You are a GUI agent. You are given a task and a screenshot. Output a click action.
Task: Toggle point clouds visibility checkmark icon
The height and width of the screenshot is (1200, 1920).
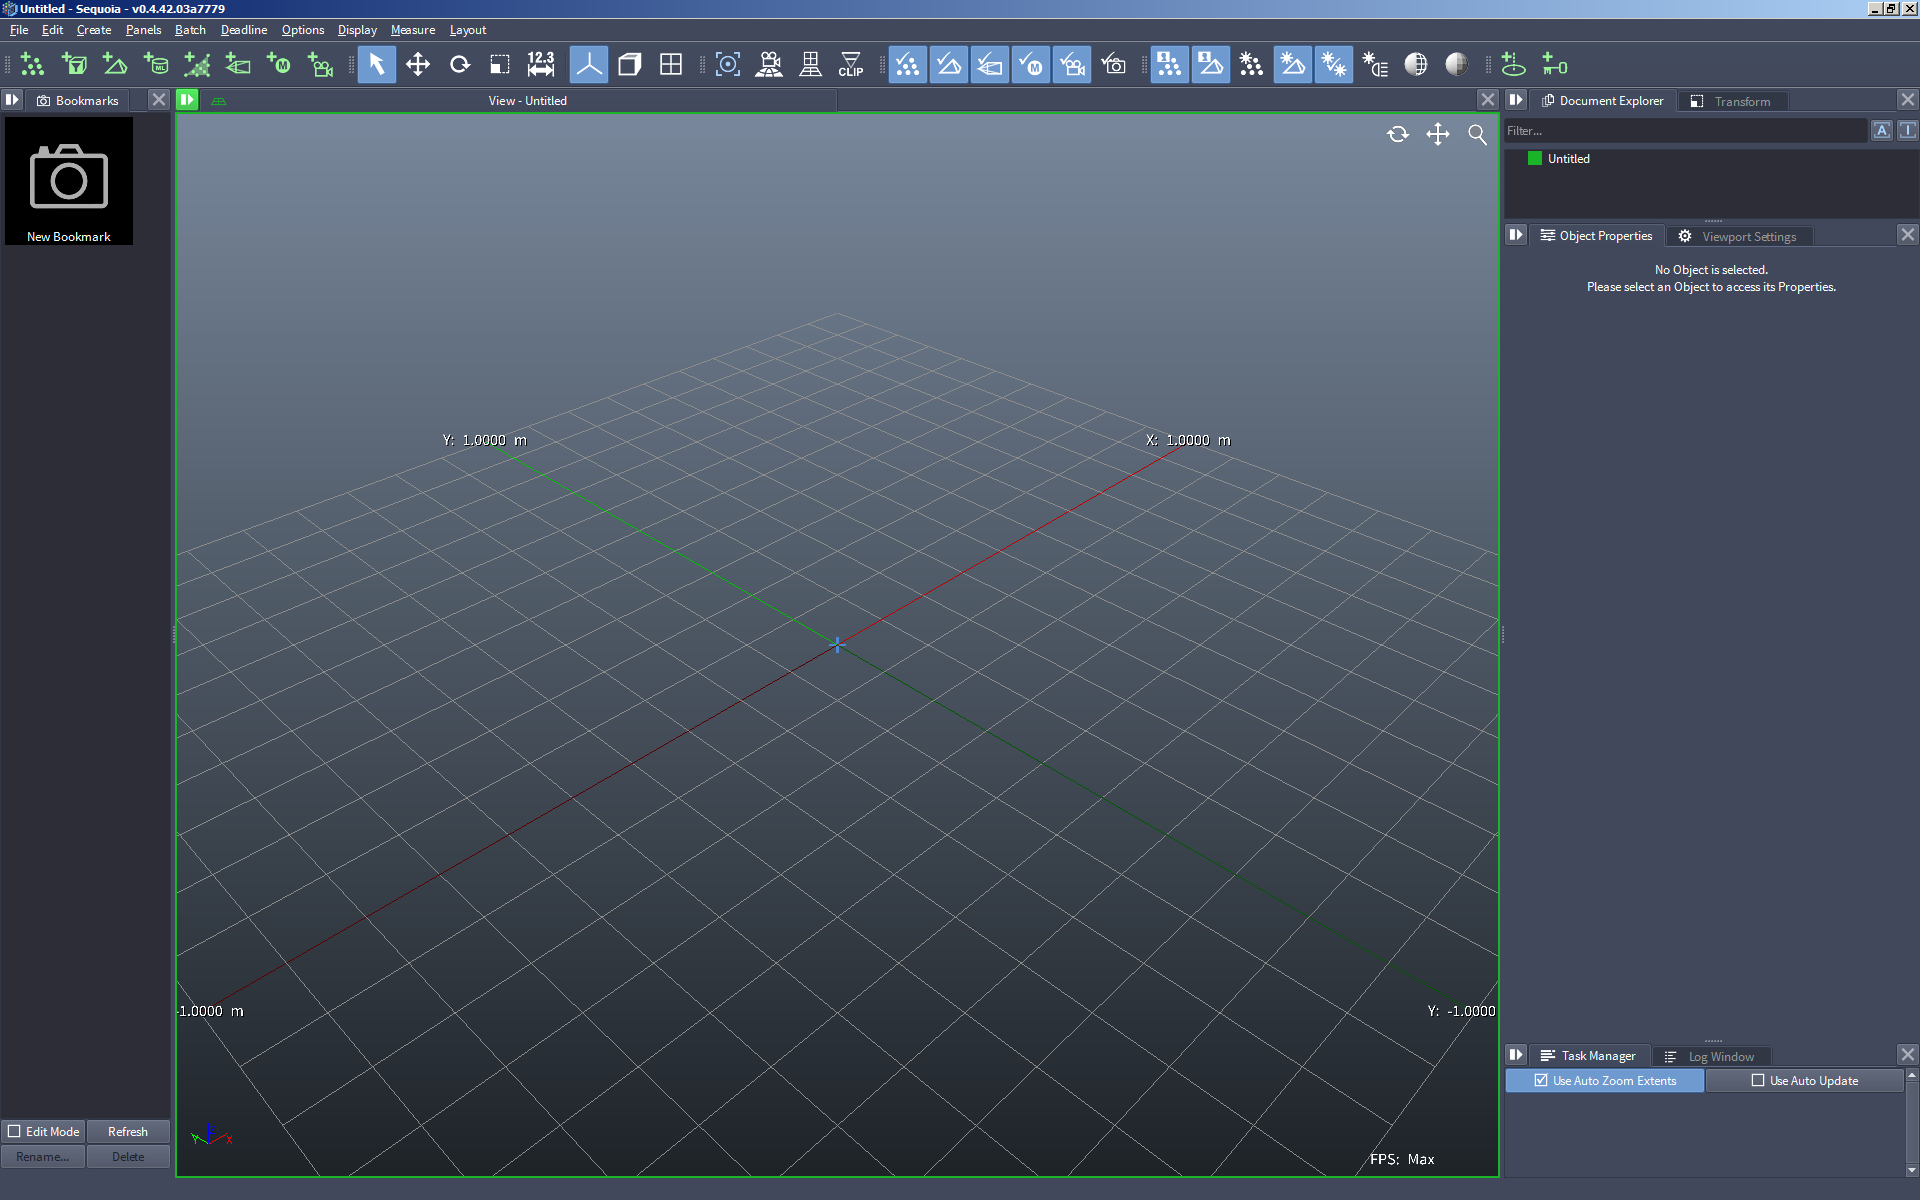click(x=907, y=65)
